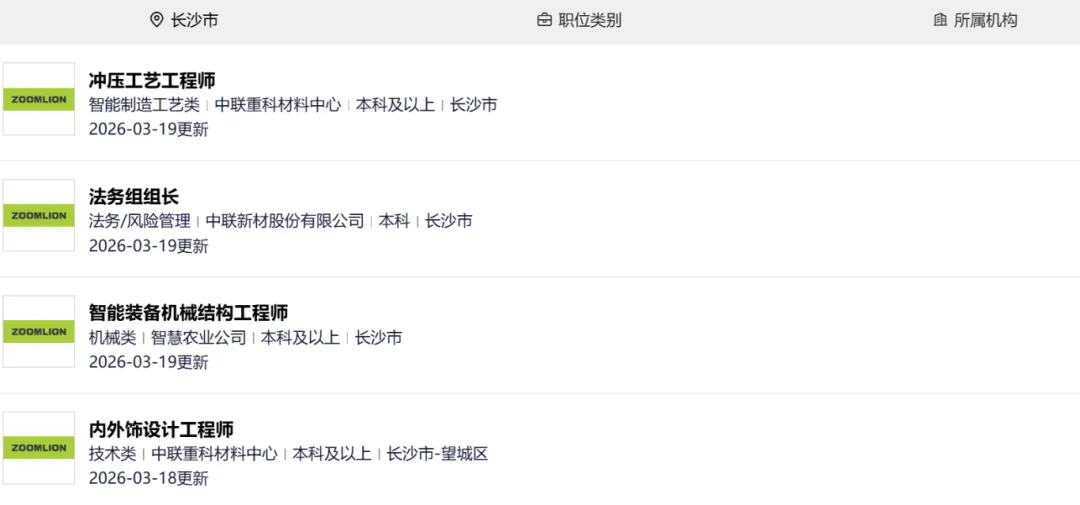Click the building organization icon
The height and width of the screenshot is (505, 1080).
tap(940, 20)
